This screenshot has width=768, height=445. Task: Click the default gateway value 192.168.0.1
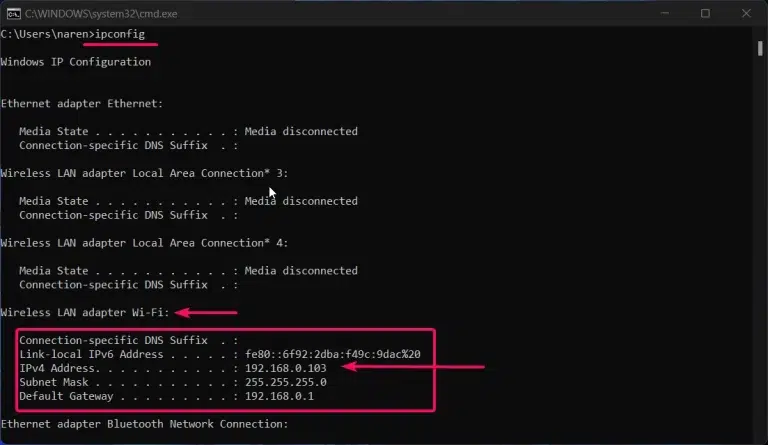[279, 396]
